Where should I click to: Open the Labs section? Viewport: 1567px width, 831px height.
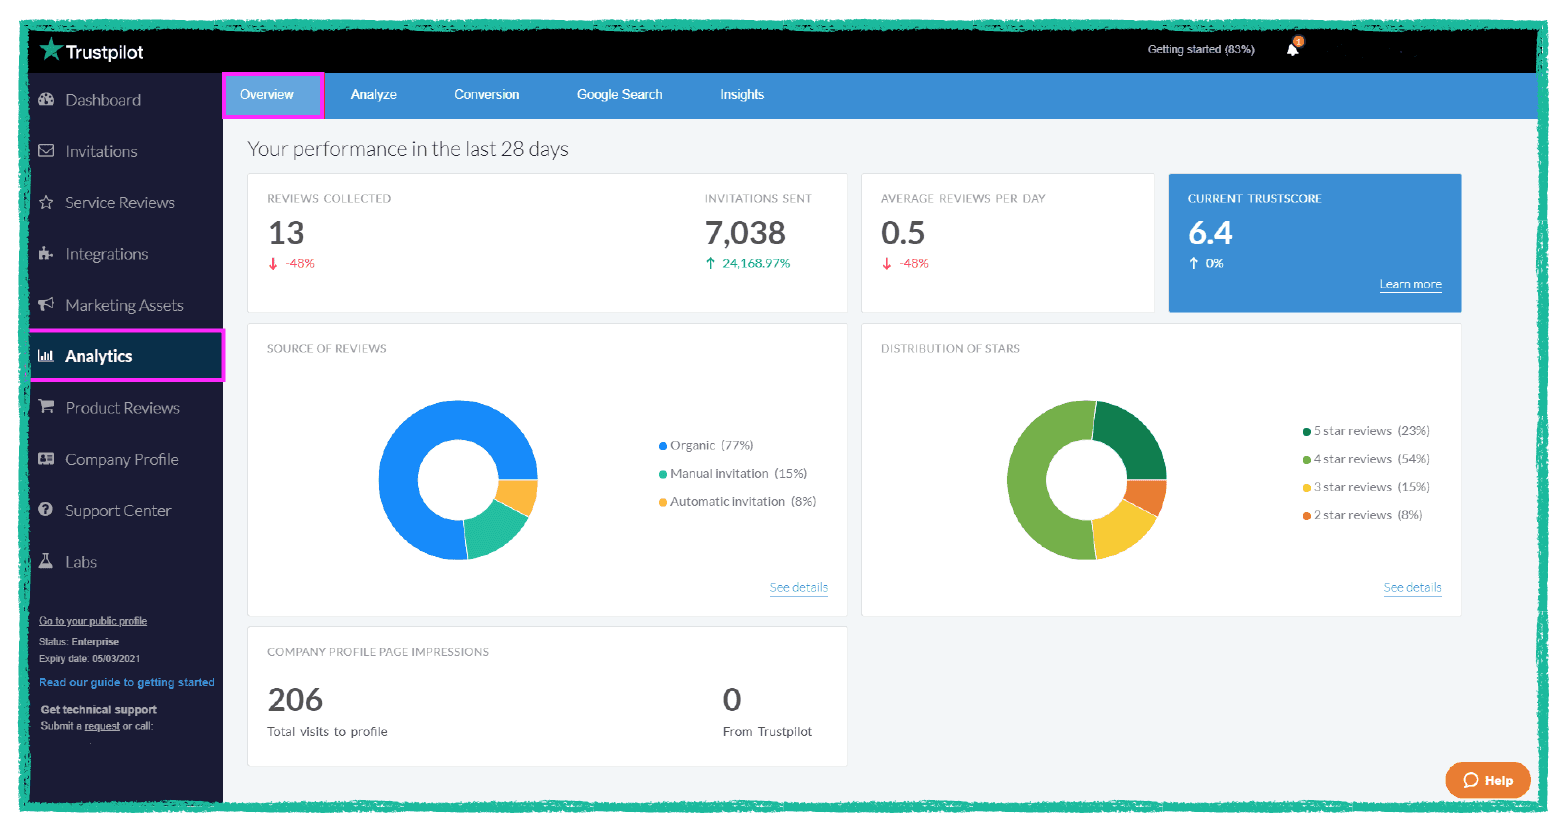point(80,562)
